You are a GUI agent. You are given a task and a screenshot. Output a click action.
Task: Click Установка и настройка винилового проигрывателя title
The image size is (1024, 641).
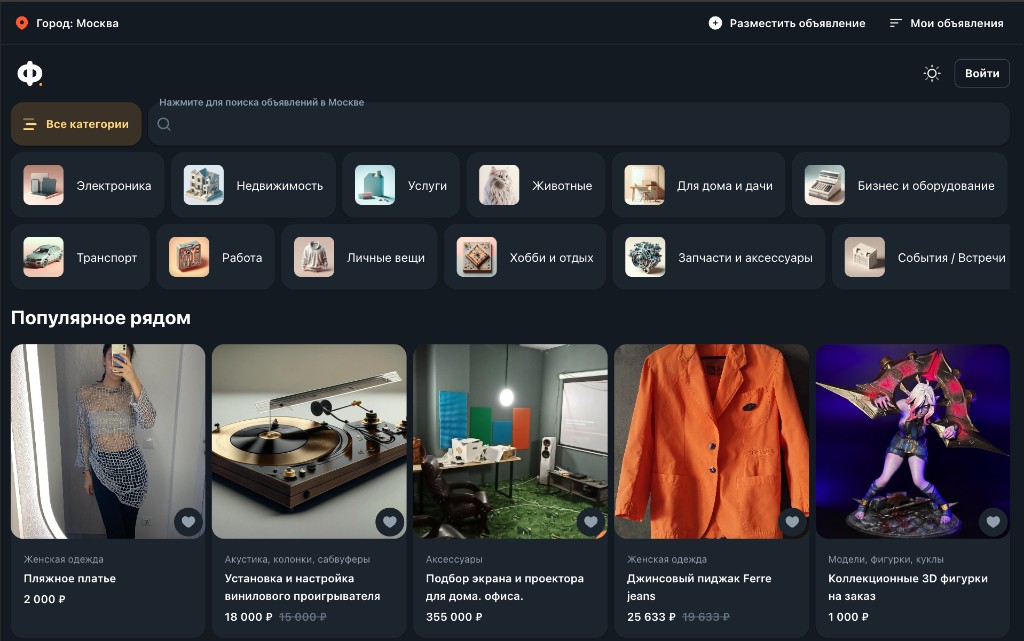302,587
